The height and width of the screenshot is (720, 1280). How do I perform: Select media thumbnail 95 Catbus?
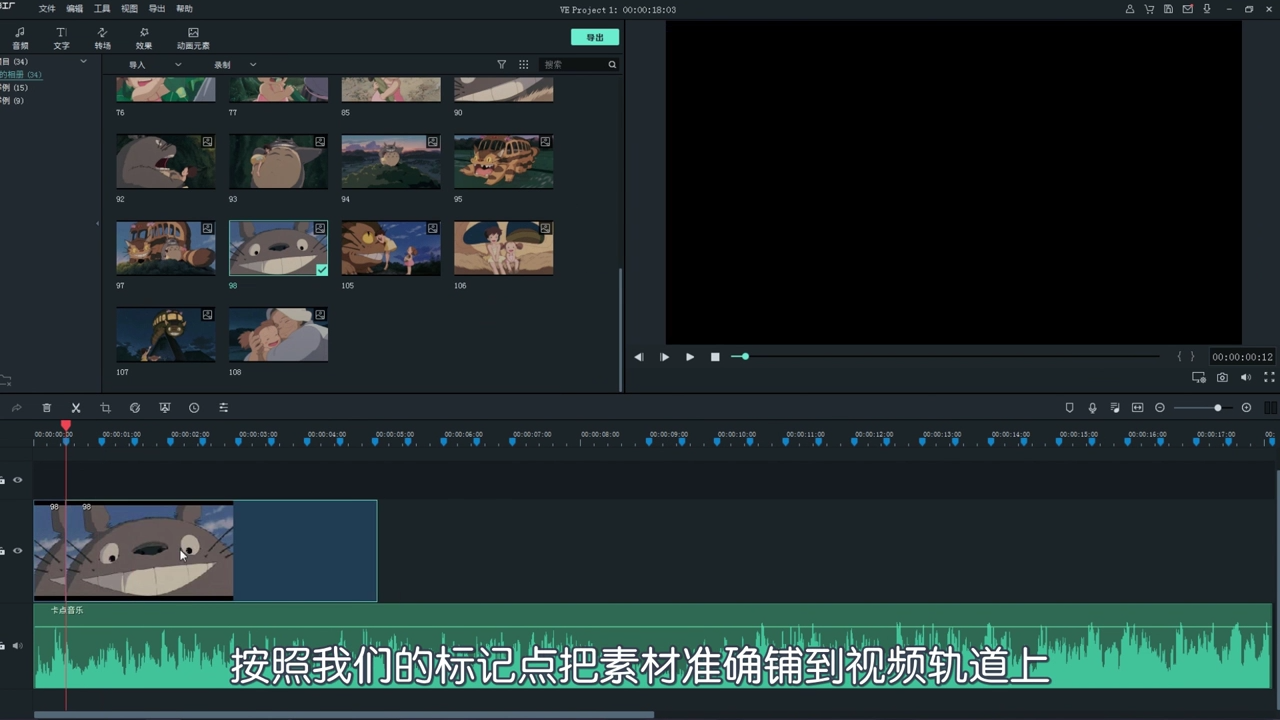click(503, 161)
